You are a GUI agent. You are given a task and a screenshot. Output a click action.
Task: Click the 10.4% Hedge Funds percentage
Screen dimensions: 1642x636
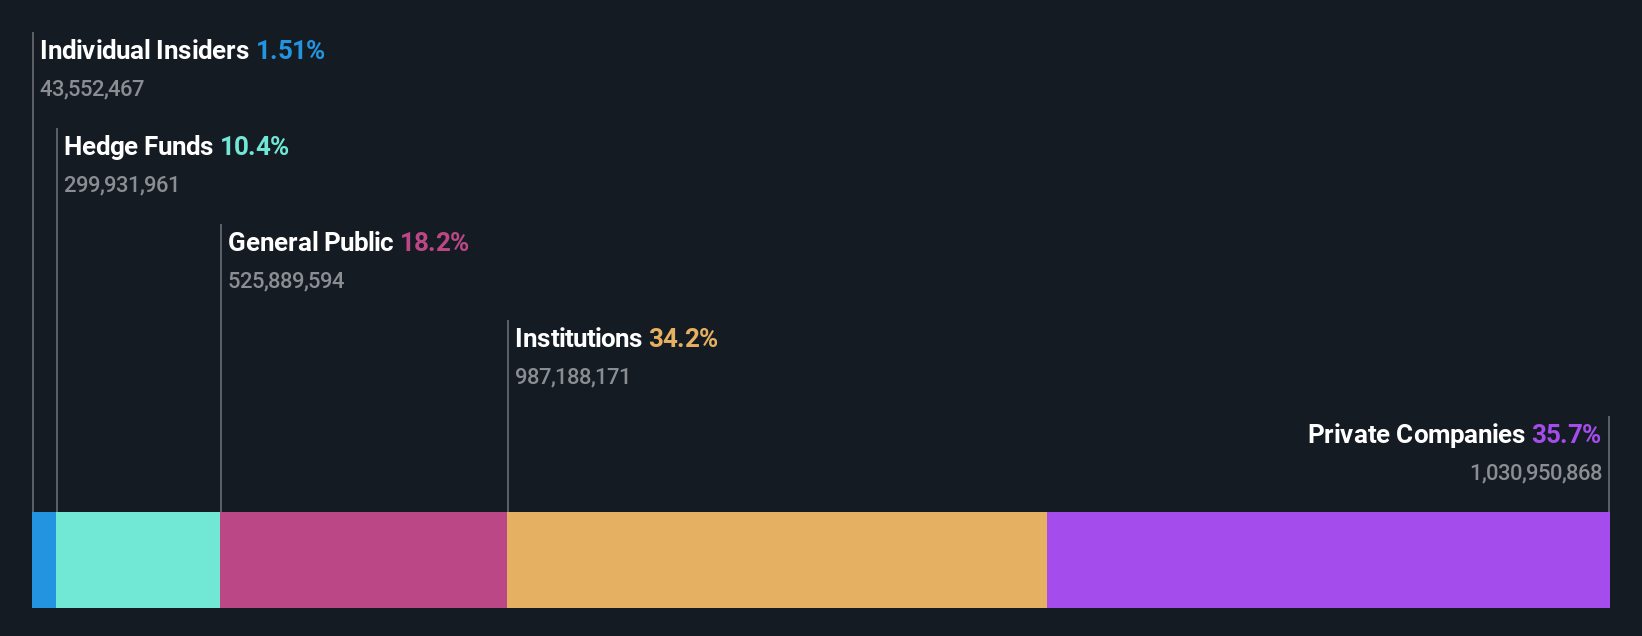[254, 146]
